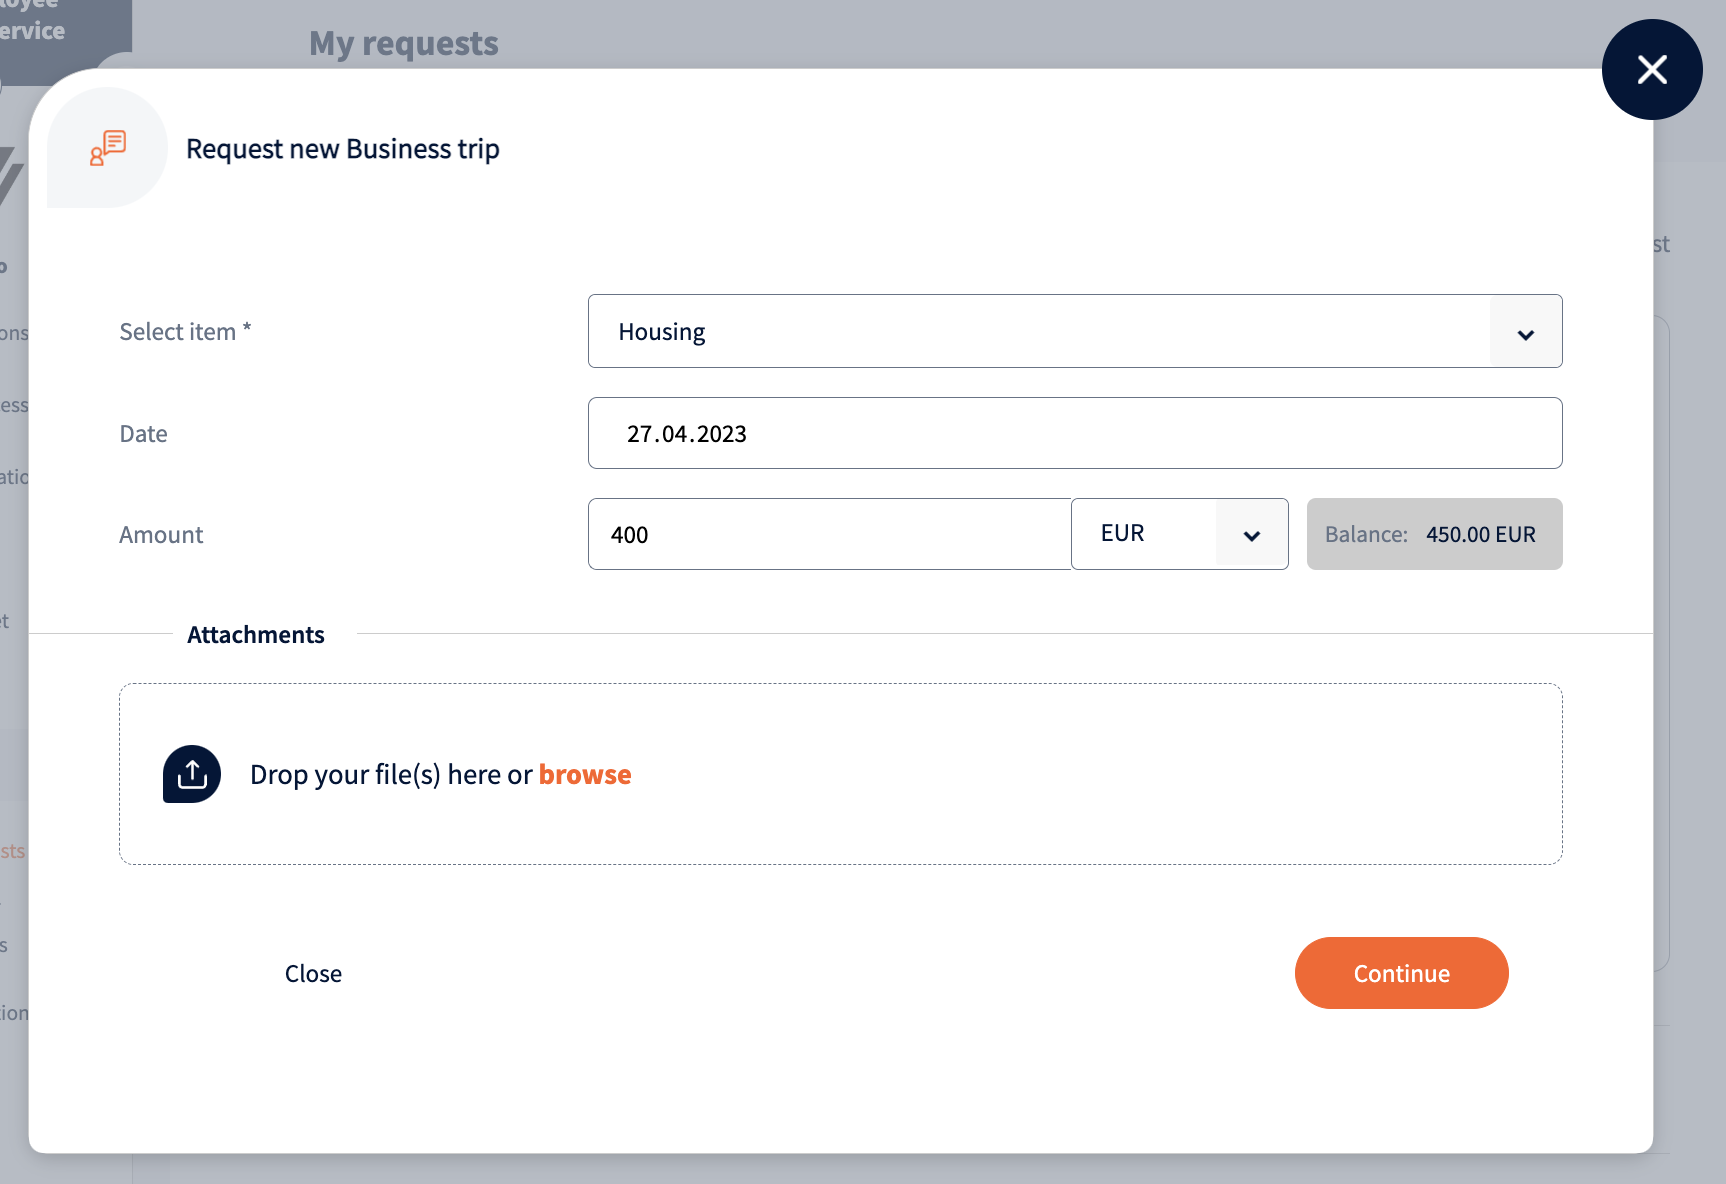1726x1184 pixels.
Task: Open the currency chevron next to EUR
Action: point(1251,535)
